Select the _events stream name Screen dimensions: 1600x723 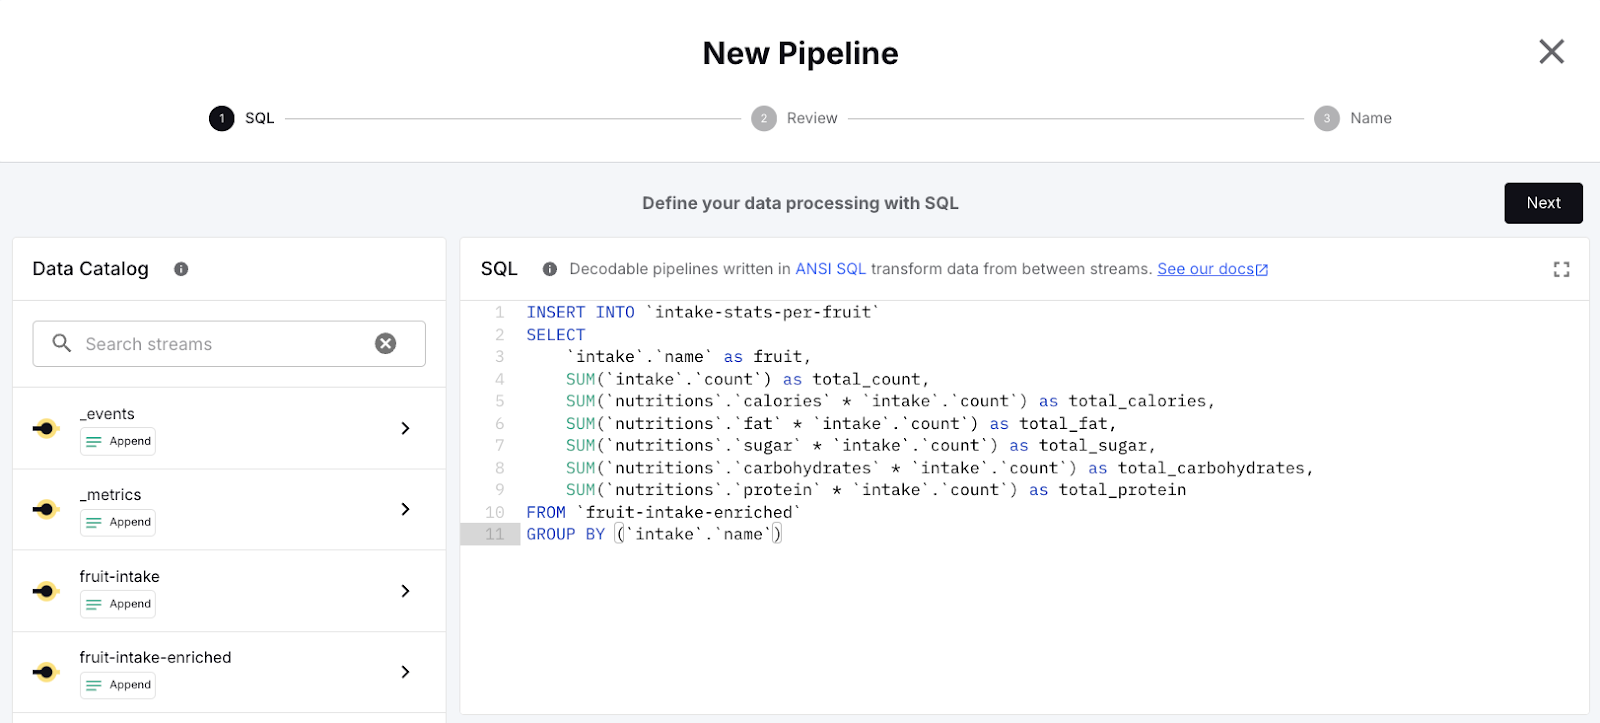pos(107,414)
